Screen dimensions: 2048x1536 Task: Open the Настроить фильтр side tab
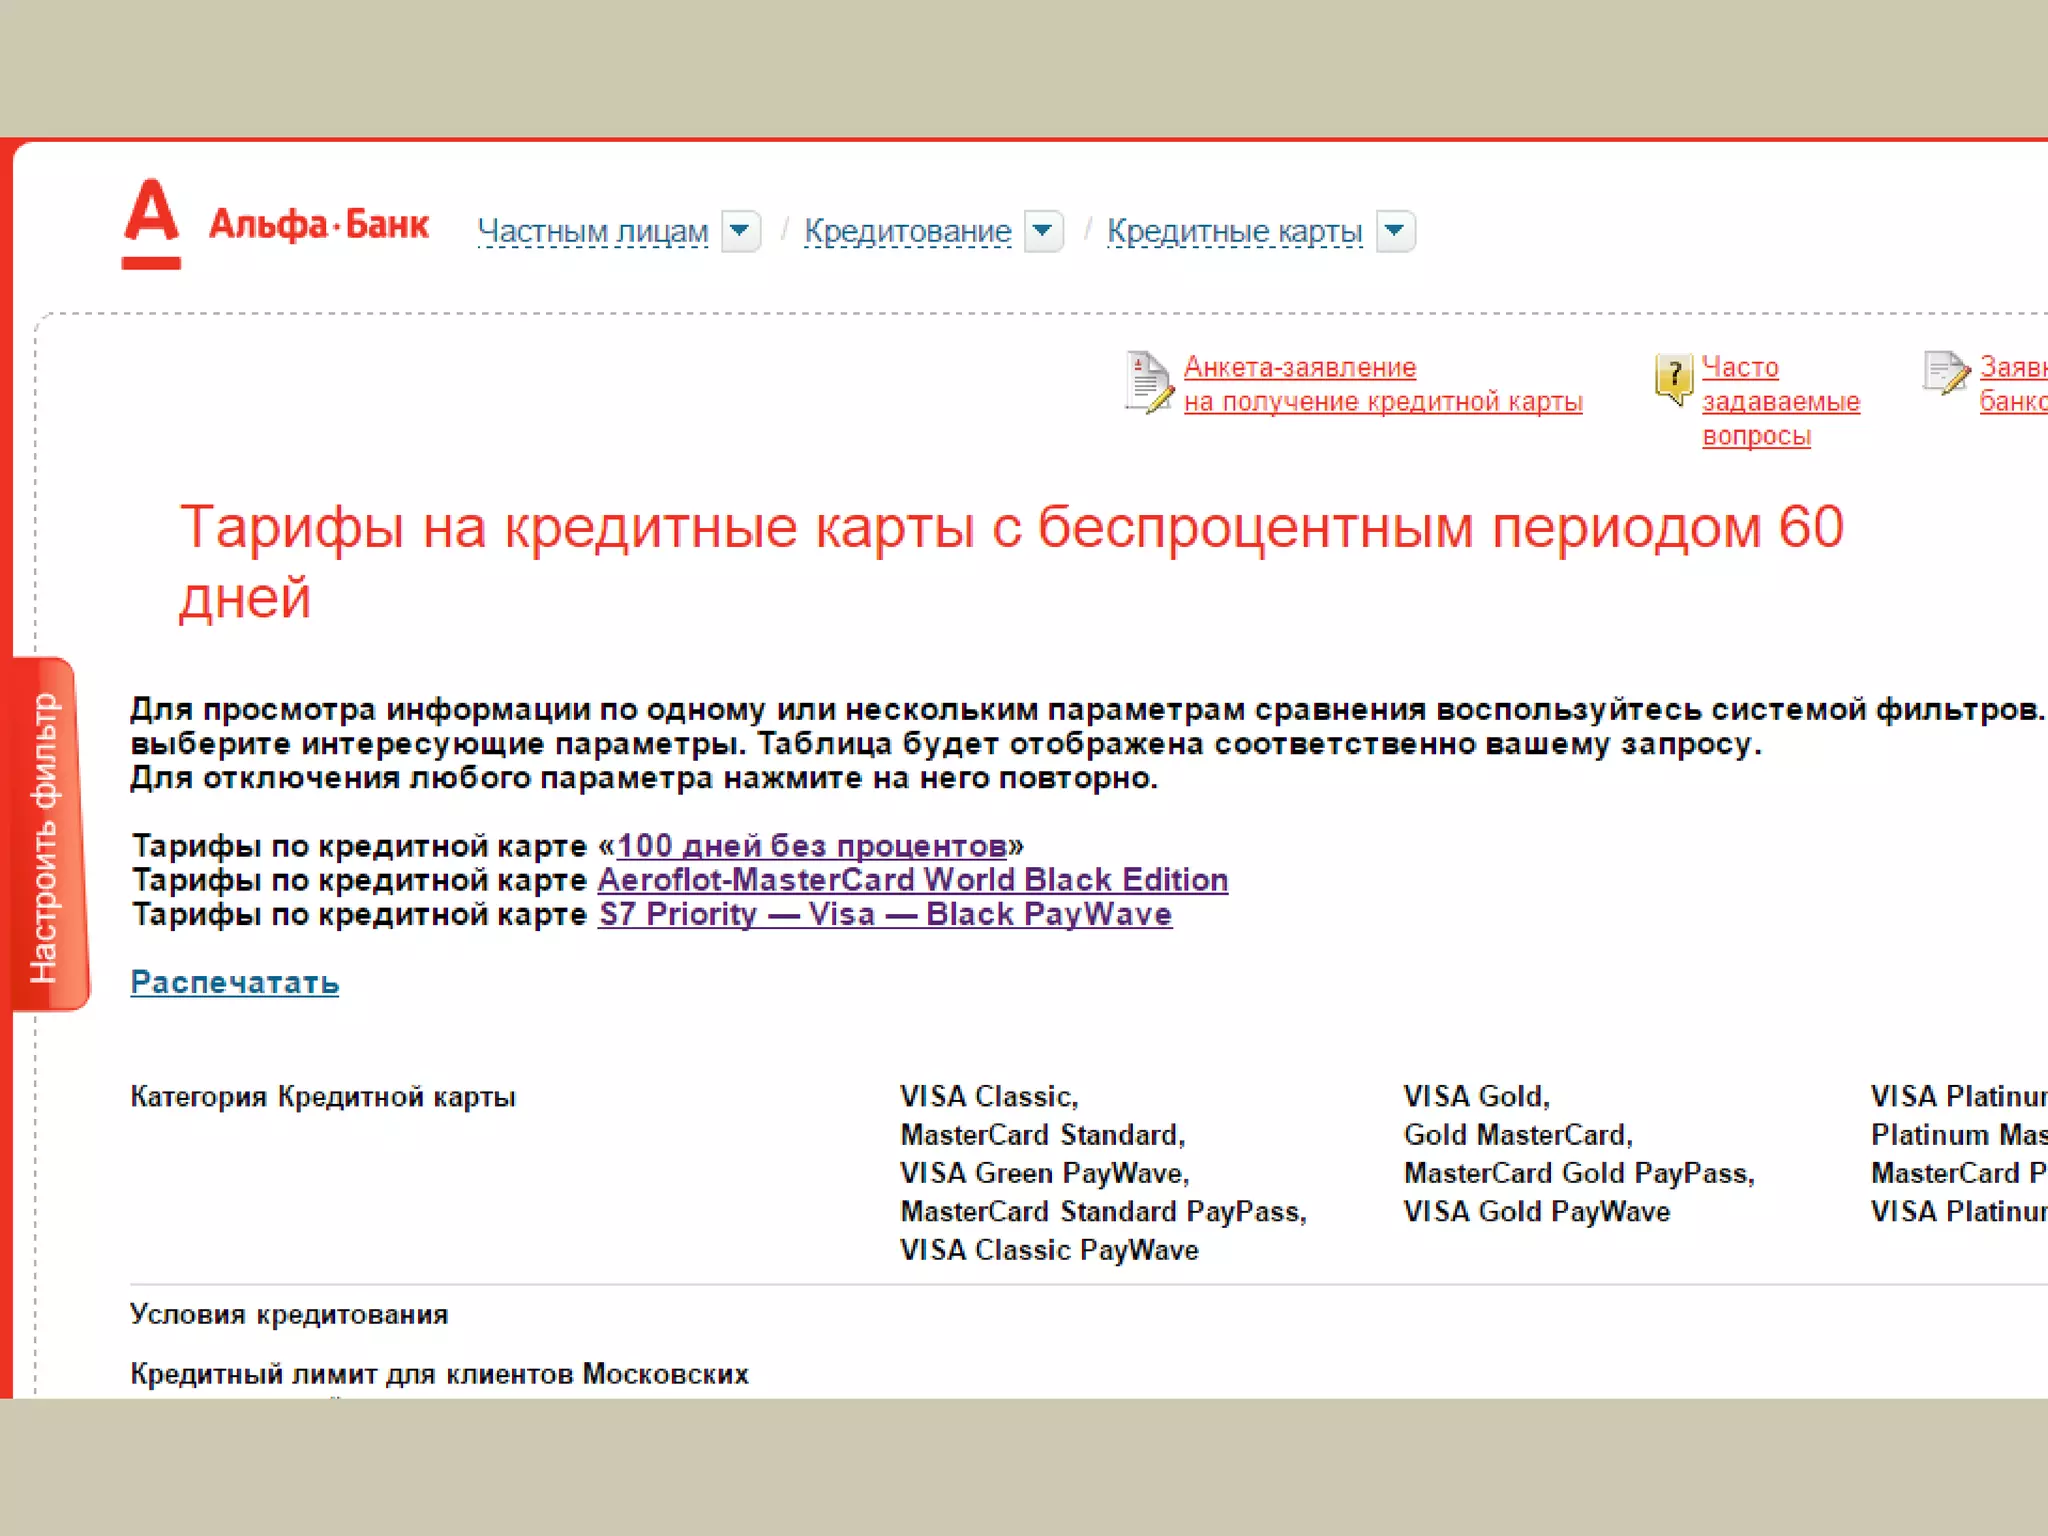coord(47,836)
